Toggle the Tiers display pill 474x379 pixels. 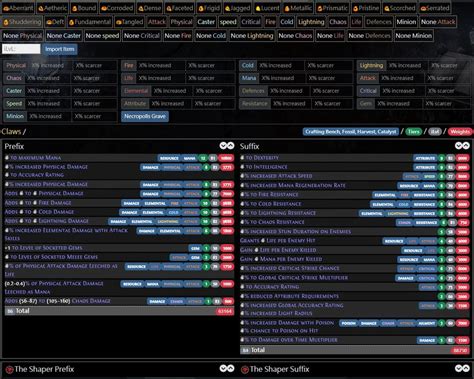point(413,132)
